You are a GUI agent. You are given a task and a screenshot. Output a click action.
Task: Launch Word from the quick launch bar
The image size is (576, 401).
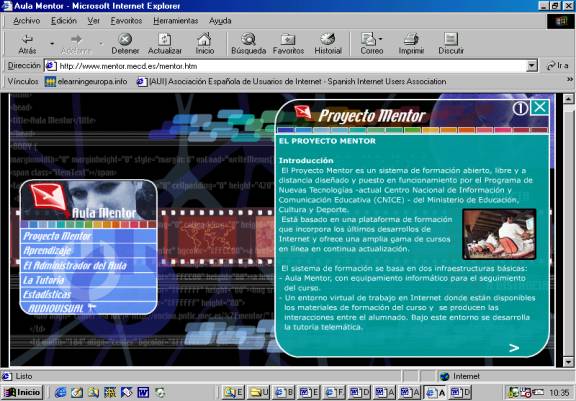pyautogui.click(x=143, y=393)
